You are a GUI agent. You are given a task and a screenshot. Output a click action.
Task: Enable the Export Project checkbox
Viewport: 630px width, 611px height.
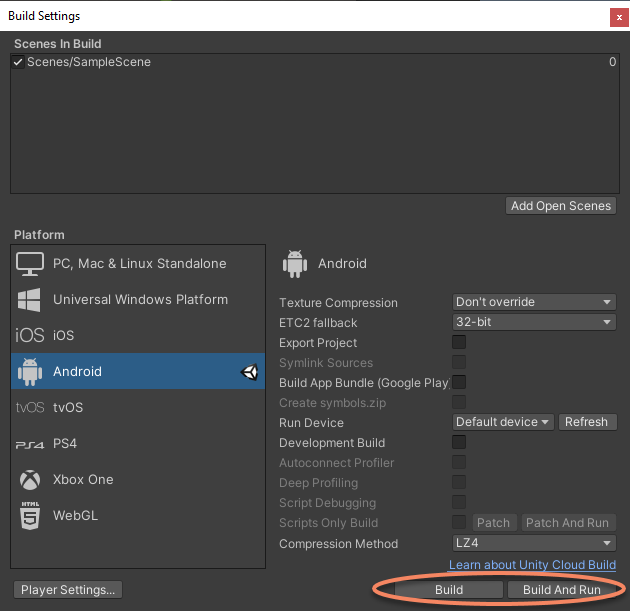coord(459,342)
